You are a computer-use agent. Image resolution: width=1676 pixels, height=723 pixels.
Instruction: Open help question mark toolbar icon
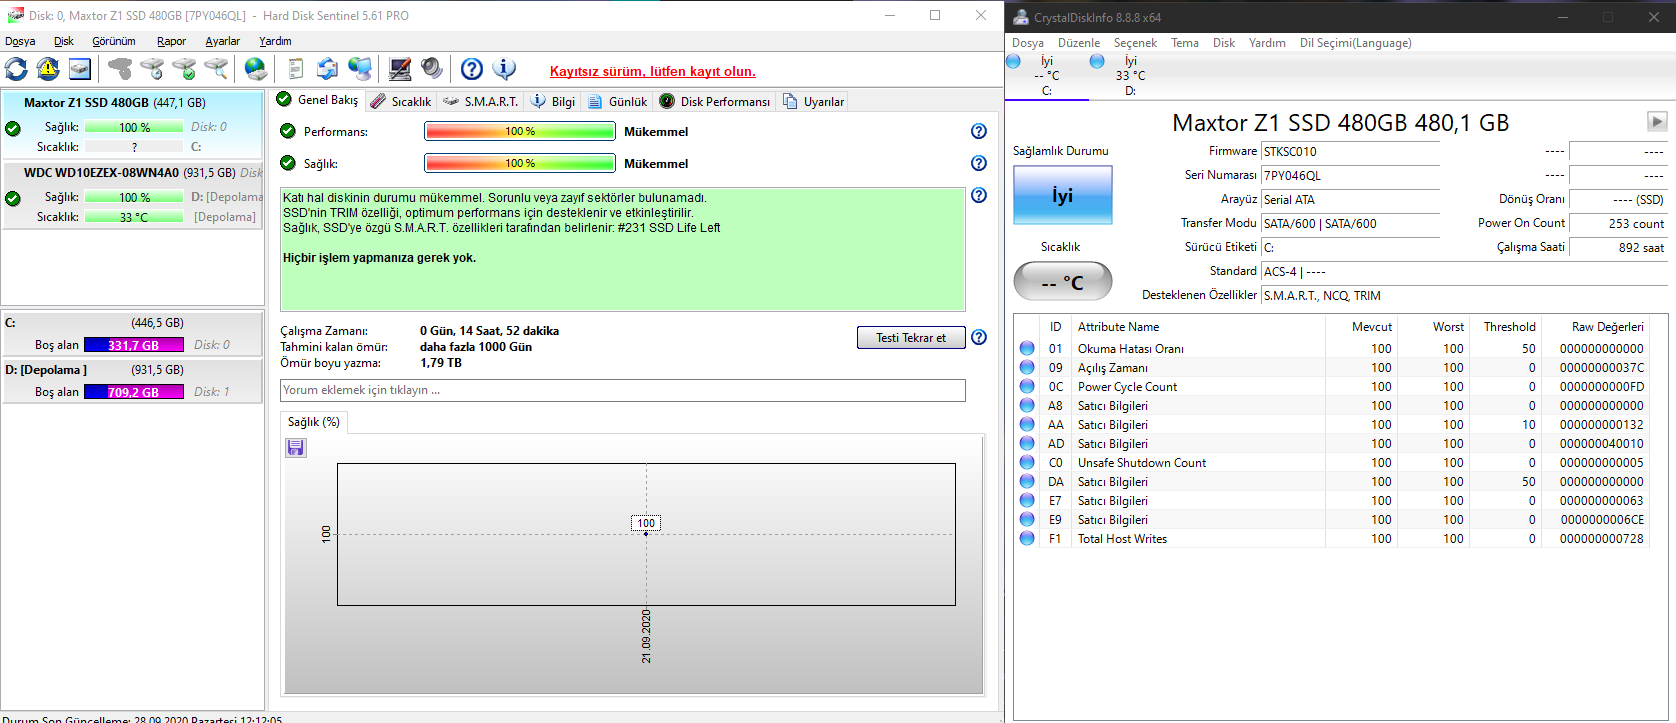[472, 69]
